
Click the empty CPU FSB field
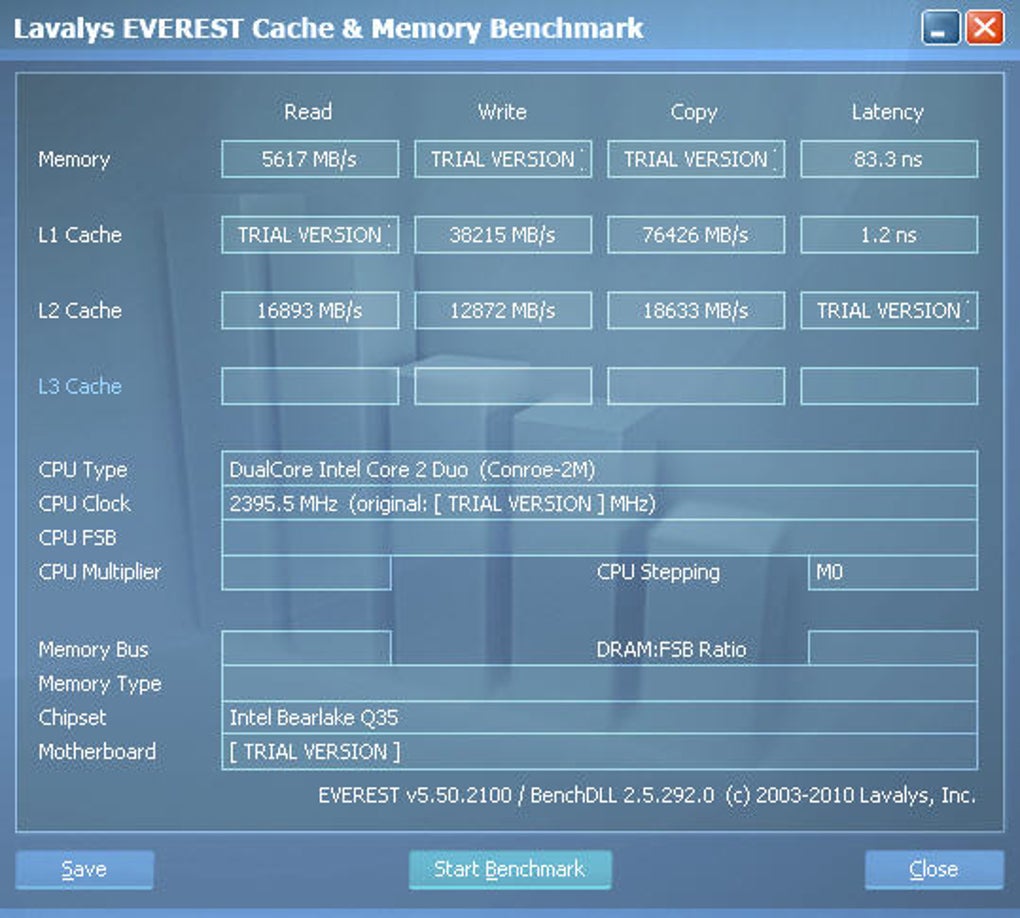tap(599, 537)
